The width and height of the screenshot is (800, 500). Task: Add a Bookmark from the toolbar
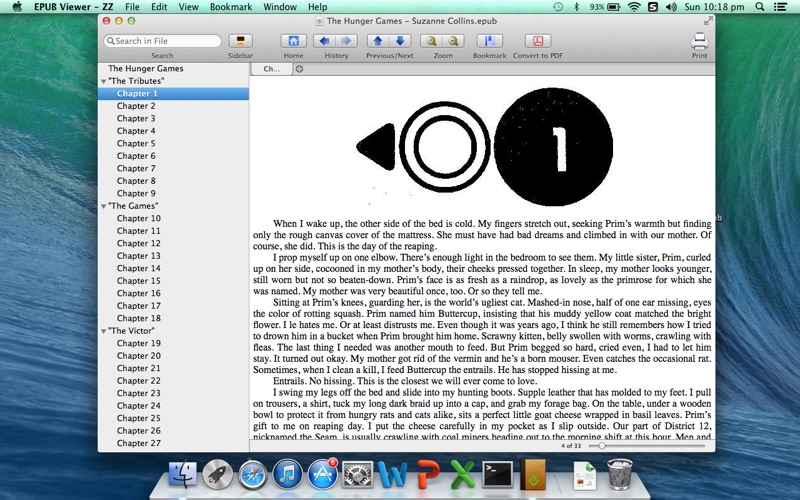pyautogui.click(x=489, y=41)
